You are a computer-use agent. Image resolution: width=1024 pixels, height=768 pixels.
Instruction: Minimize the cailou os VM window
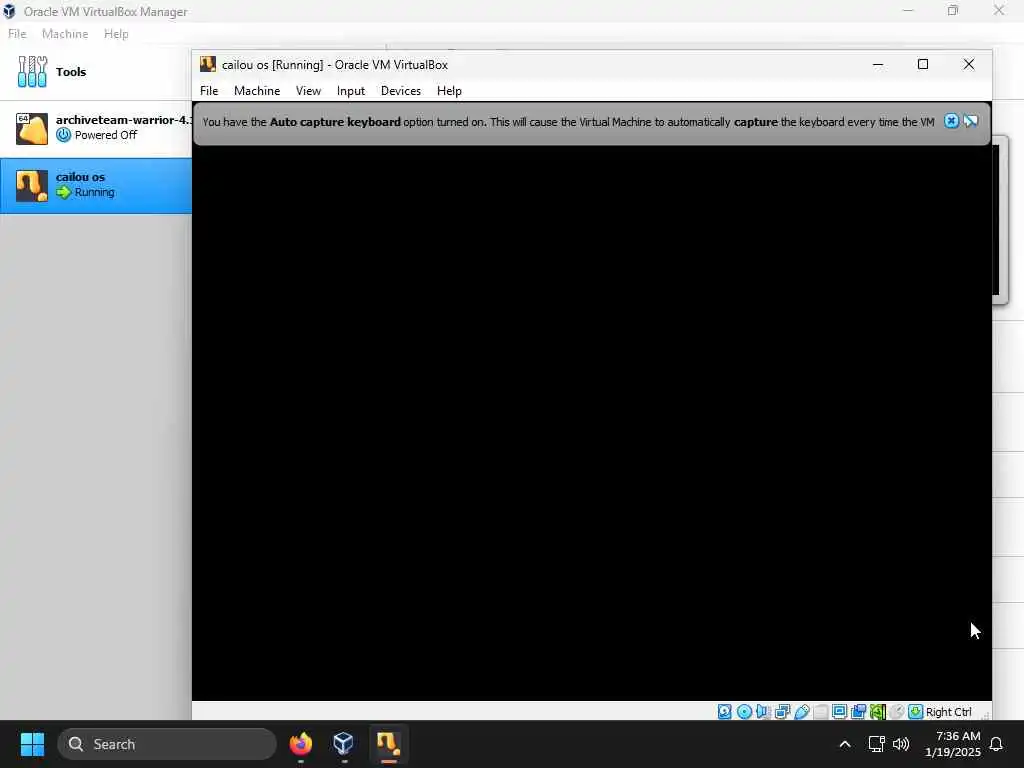coord(878,64)
